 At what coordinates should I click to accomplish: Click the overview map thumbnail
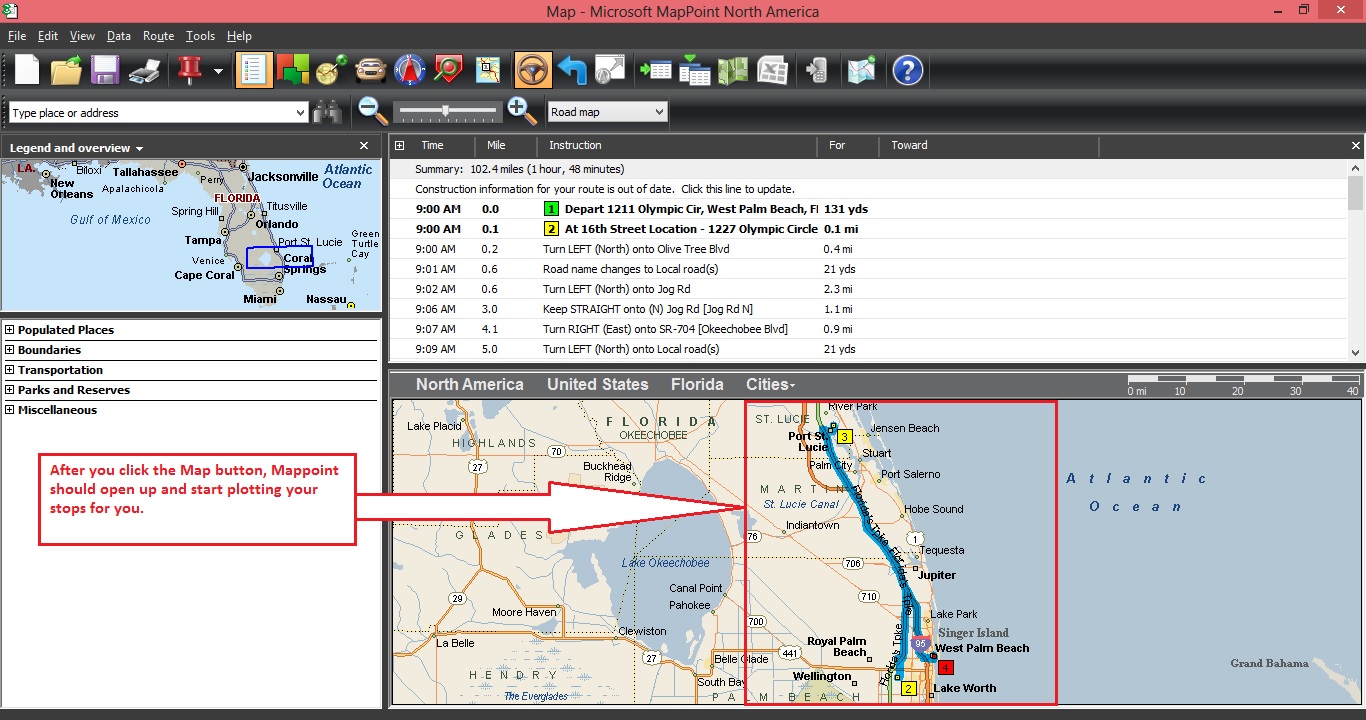(x=191, y=235)
